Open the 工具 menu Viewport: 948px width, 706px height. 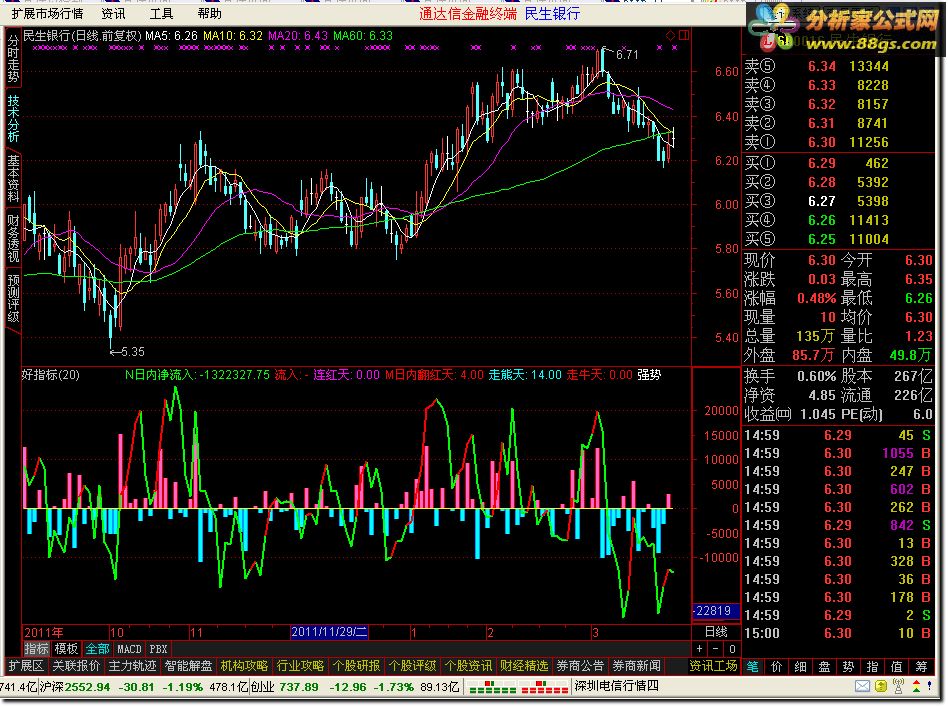click(x=161, y=13)
